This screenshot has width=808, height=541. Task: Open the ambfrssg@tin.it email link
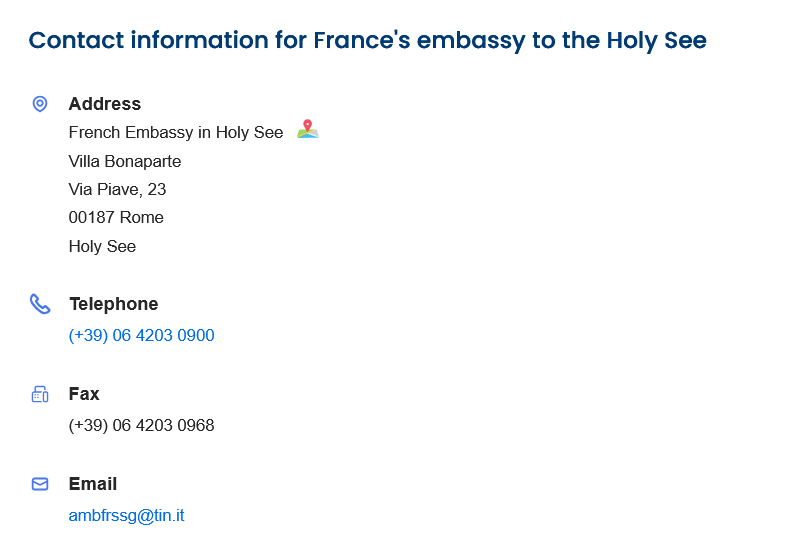pos(126,516)
